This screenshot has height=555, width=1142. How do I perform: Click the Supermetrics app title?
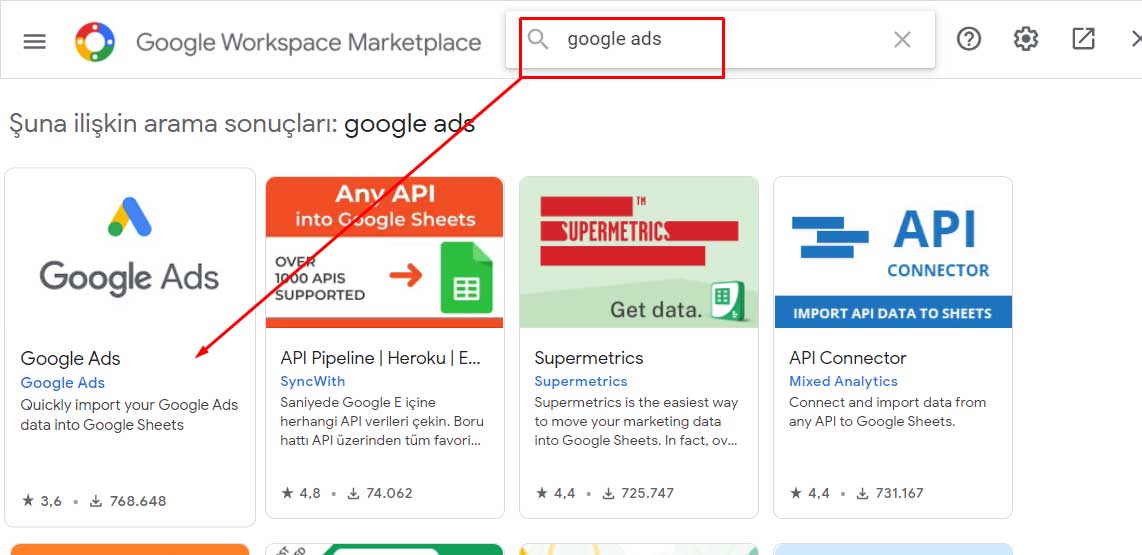point(589,358)
